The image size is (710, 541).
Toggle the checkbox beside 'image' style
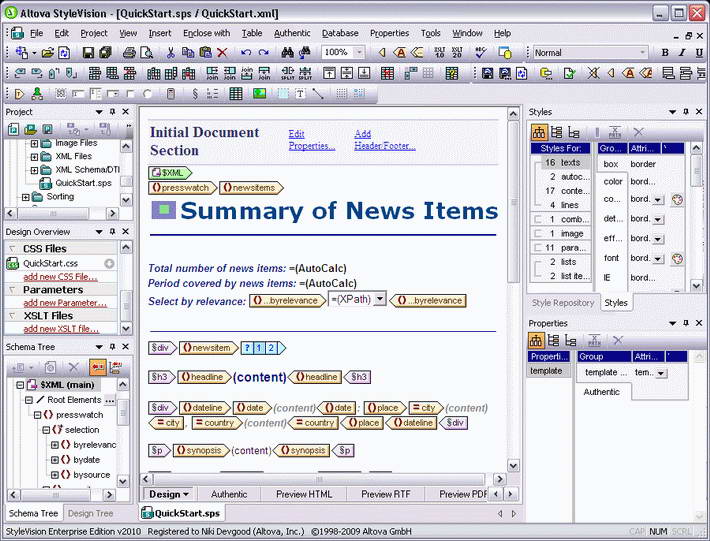tap(538, 234)
